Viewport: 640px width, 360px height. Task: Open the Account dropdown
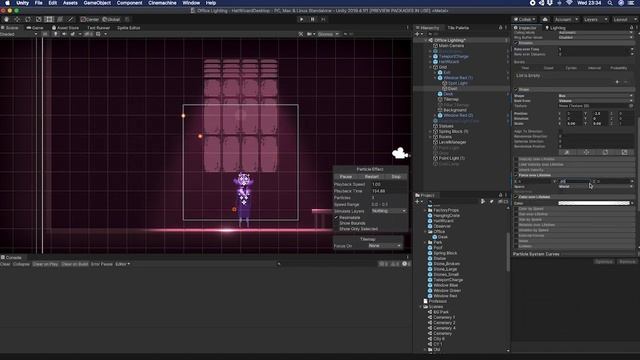565,19
